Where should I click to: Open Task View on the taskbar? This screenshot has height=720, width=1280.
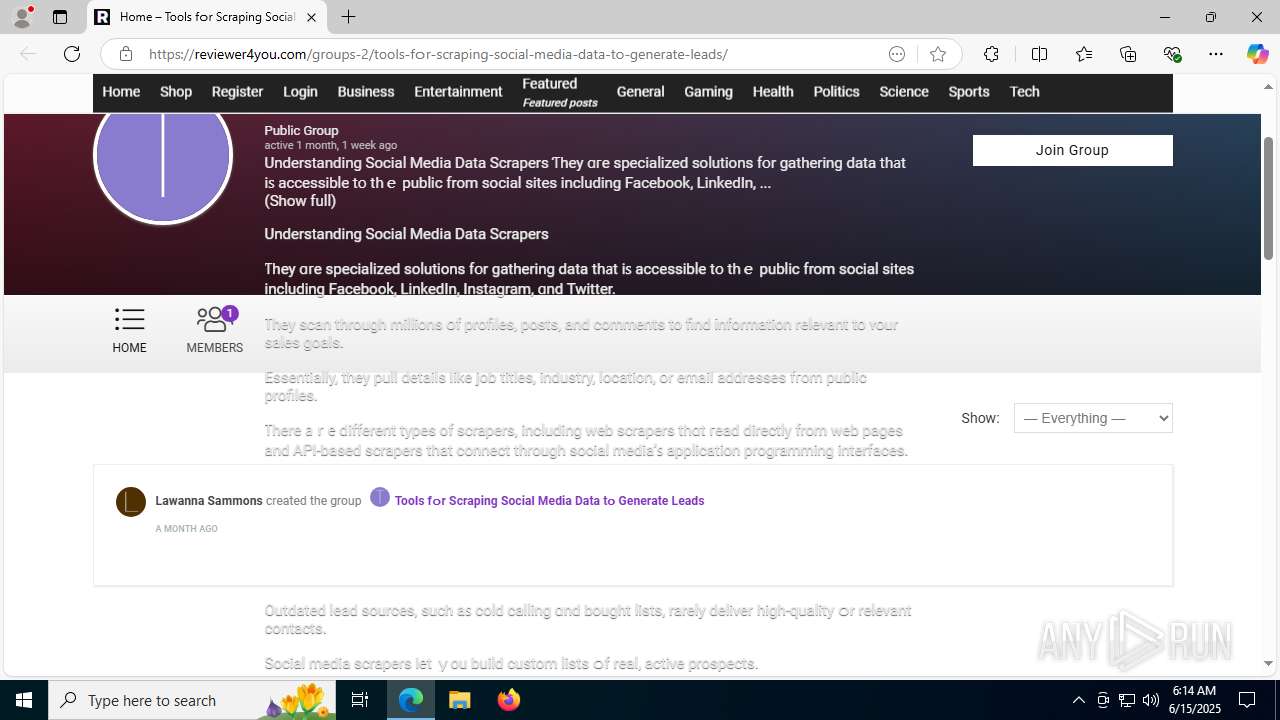coord(360,700)
